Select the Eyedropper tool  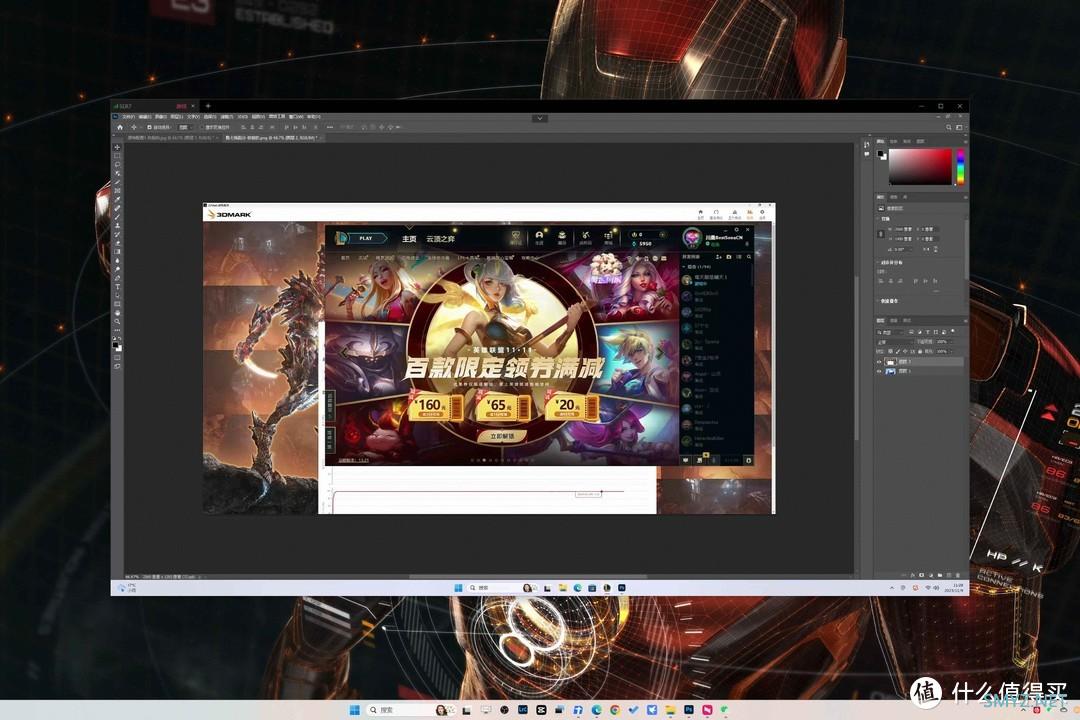coord(117,200)
